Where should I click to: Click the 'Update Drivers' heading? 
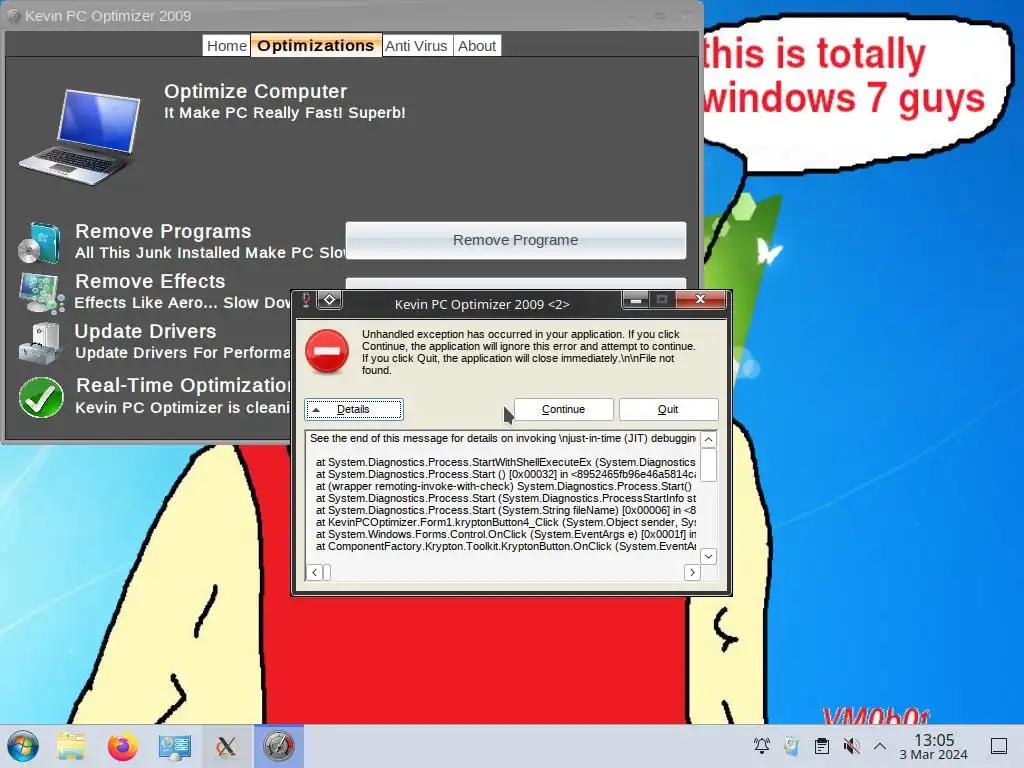click(145, 332)
